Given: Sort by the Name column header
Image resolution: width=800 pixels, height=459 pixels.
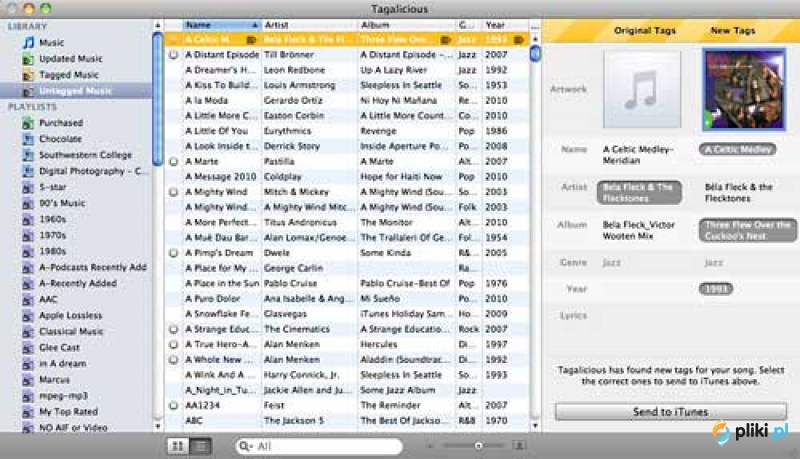Looking at the screenshot, I should [221, 25].
